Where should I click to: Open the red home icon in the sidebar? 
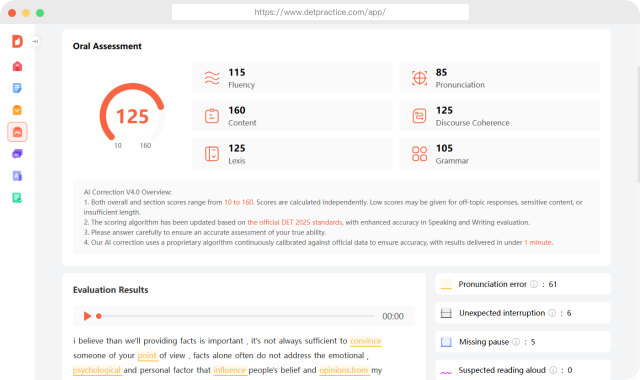(x=17, y=66)
